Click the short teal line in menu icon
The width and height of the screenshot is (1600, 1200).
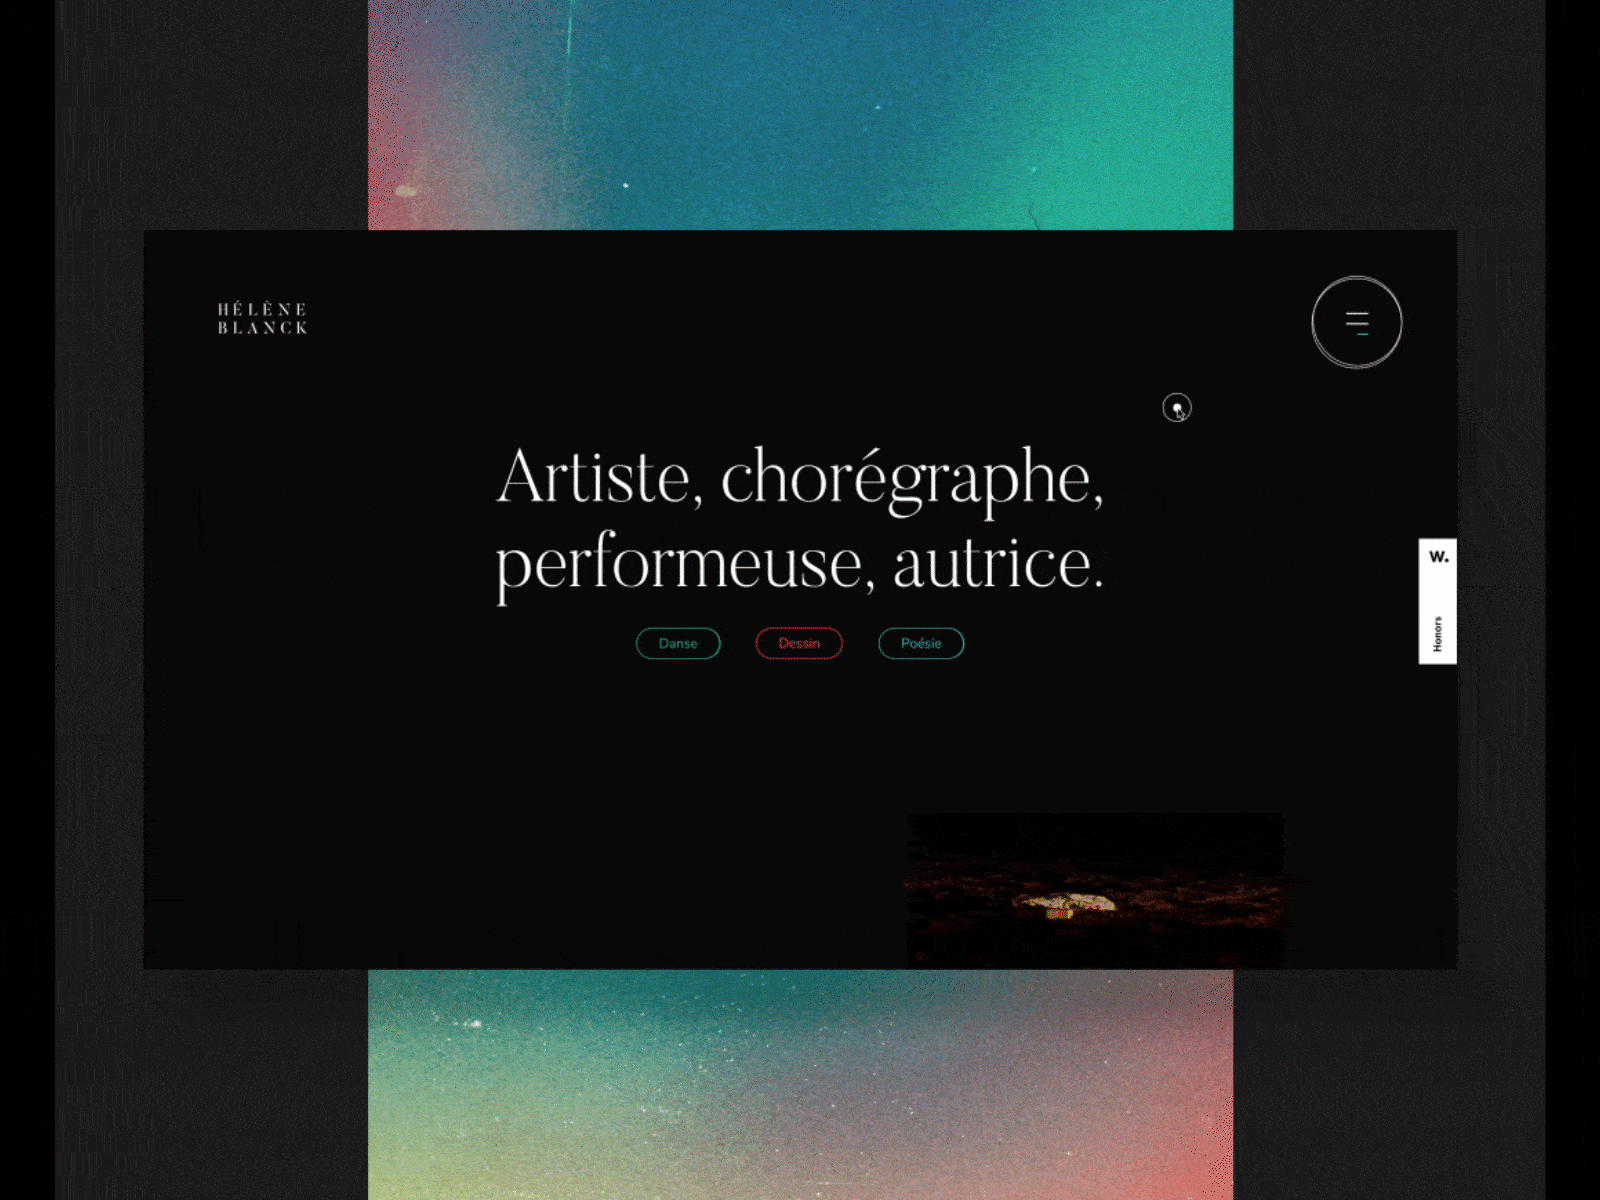(x=1362, y=334)
